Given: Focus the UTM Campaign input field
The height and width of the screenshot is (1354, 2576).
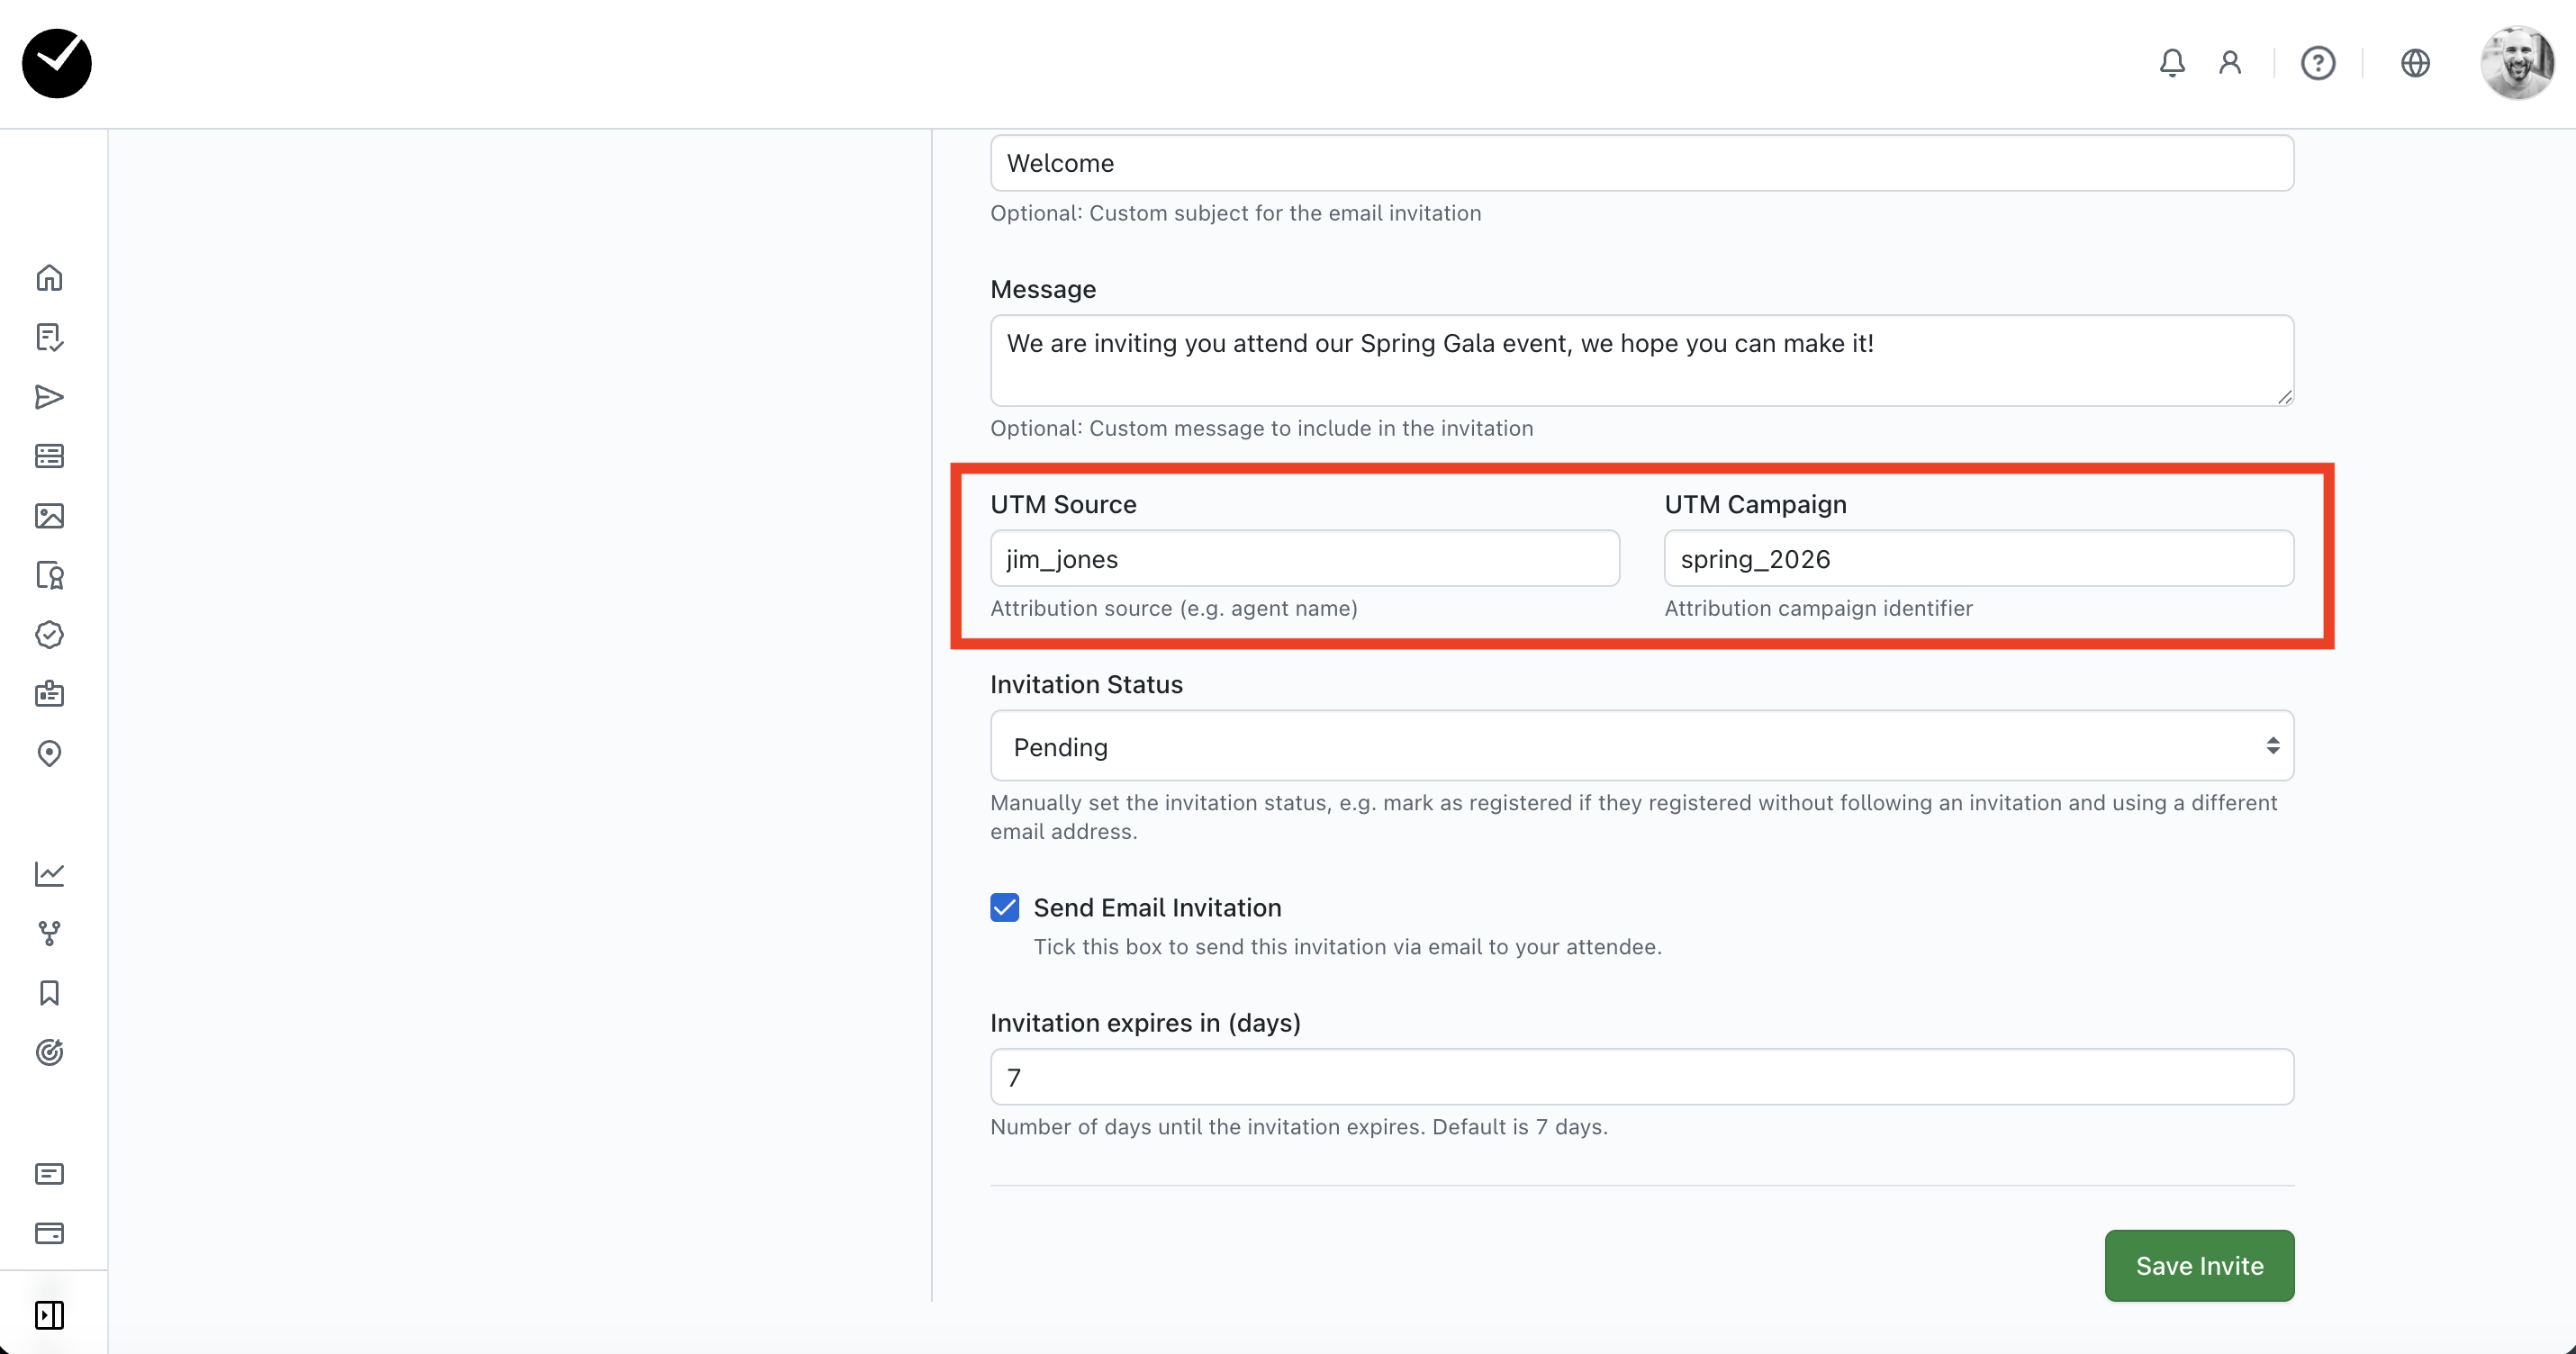Looking at the screenshot, I should pos(1978,559).
